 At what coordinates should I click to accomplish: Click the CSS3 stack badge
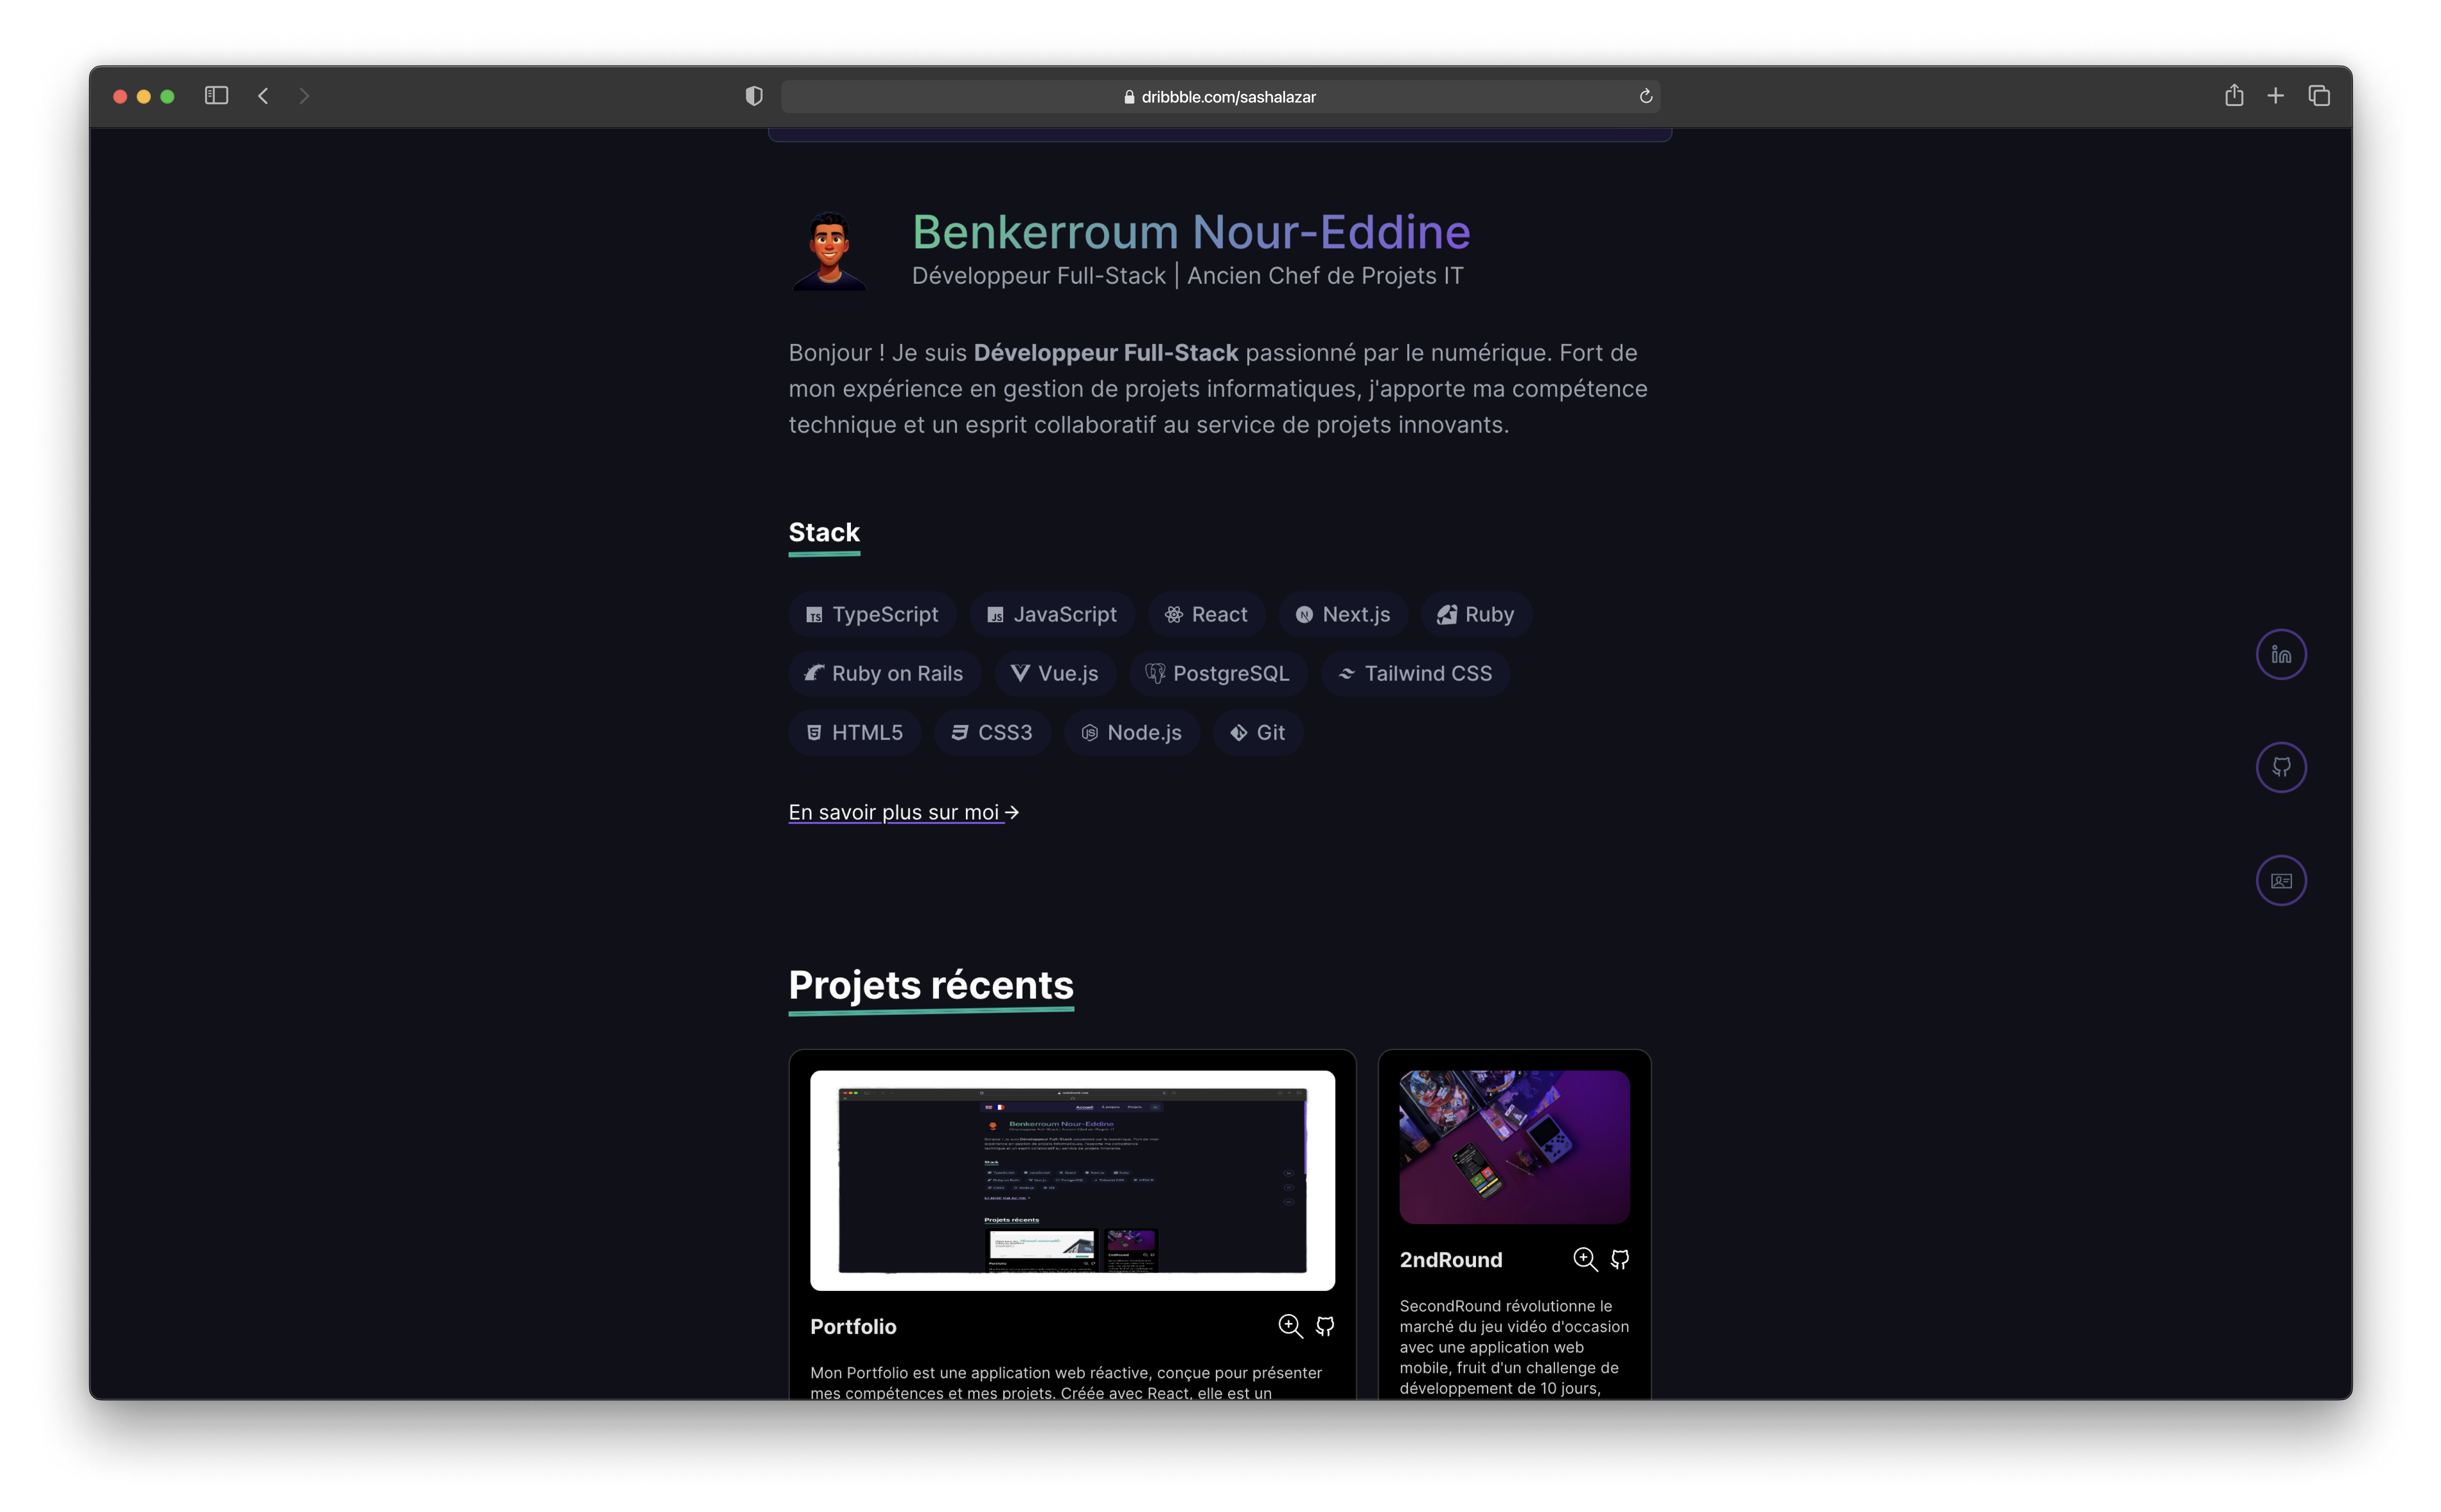992,732
